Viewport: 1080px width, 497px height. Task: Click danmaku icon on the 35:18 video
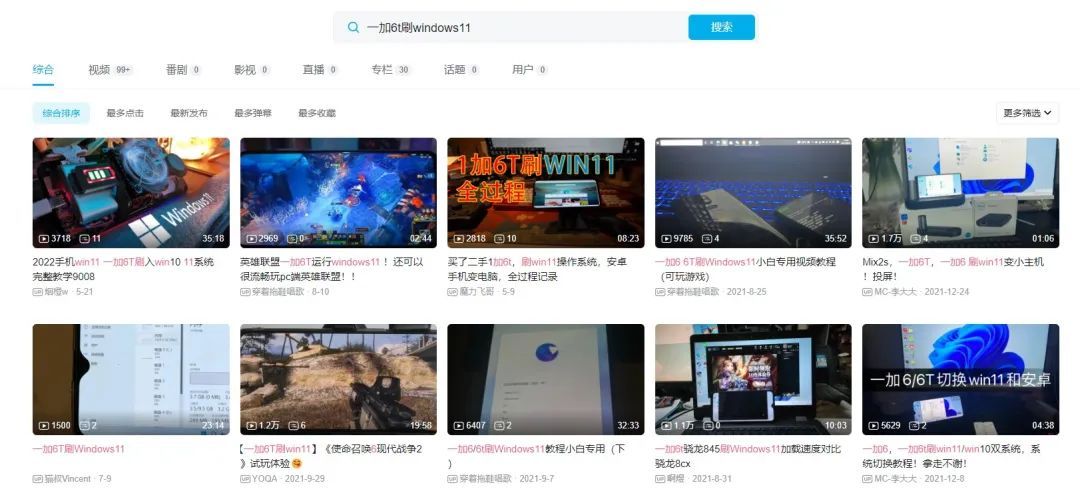[x=85, y=239]
